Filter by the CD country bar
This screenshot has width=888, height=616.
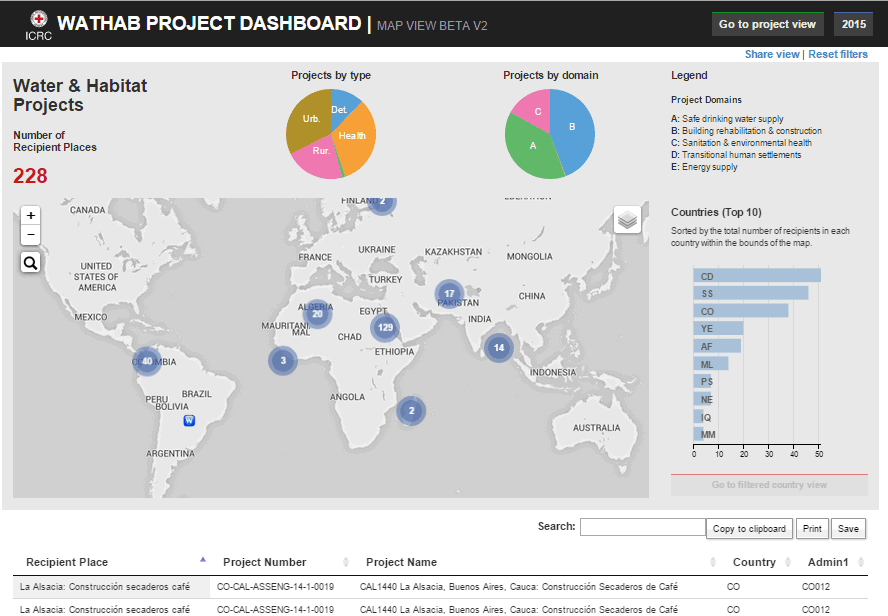point(757,276)
